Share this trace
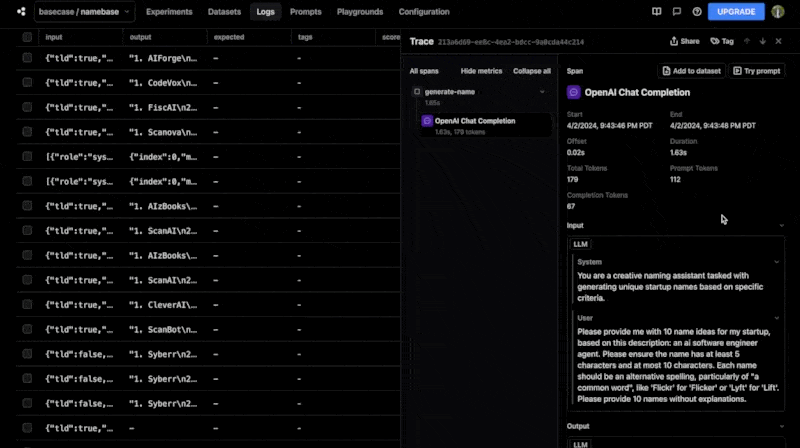This screenshot has height=448, width=800. click(685, 41)
